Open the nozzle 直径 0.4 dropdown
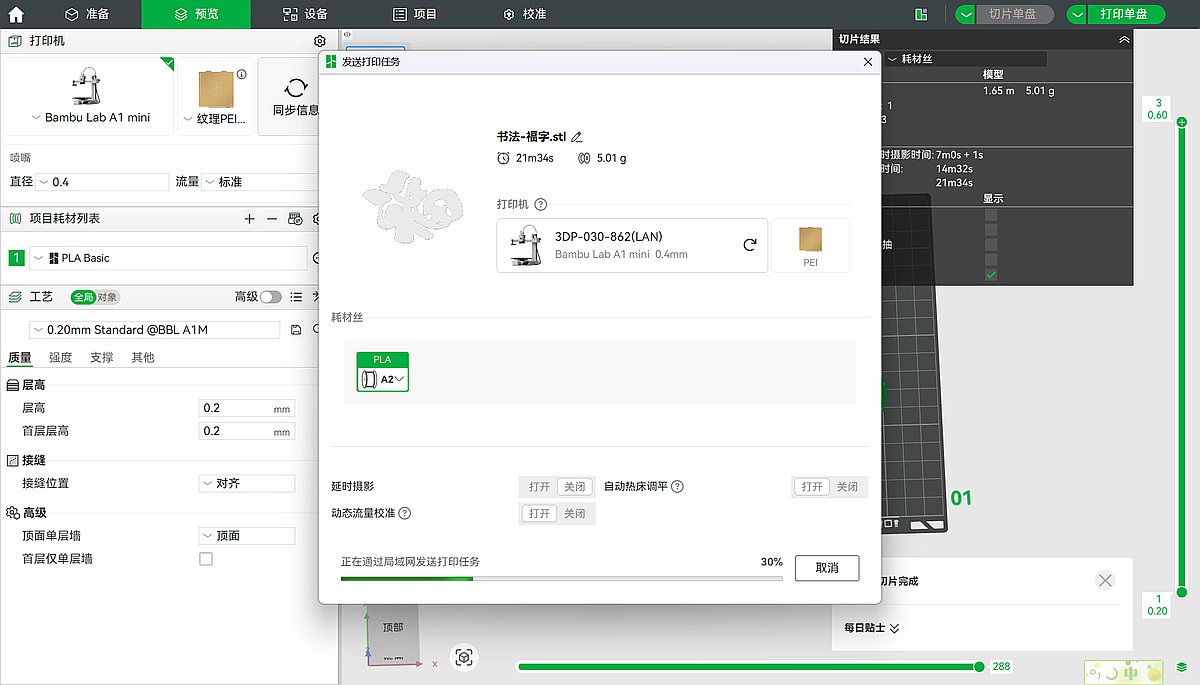Viewport: 1200px width, 685px height. 103,182
